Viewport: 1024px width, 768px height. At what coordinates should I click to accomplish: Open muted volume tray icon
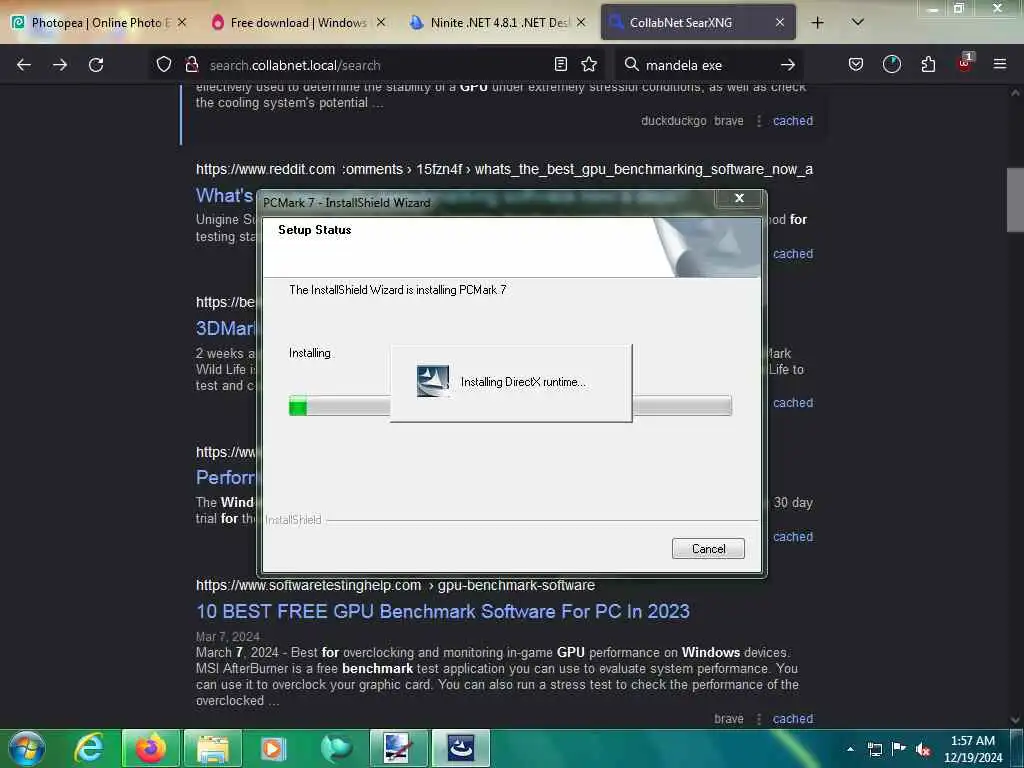923,749
